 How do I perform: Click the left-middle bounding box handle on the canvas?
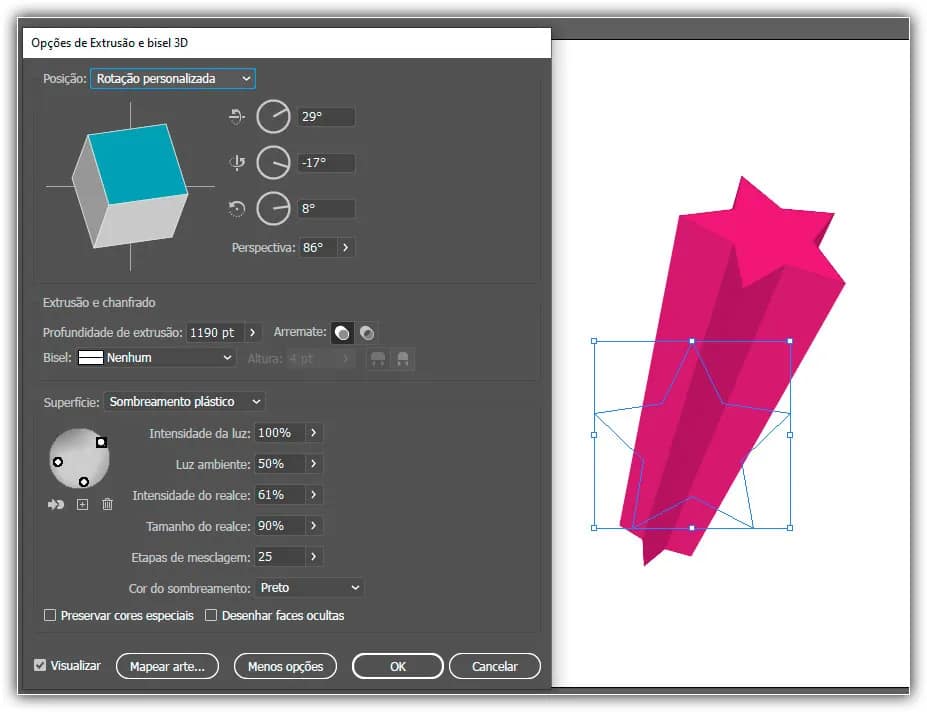[x=594, y=435]
